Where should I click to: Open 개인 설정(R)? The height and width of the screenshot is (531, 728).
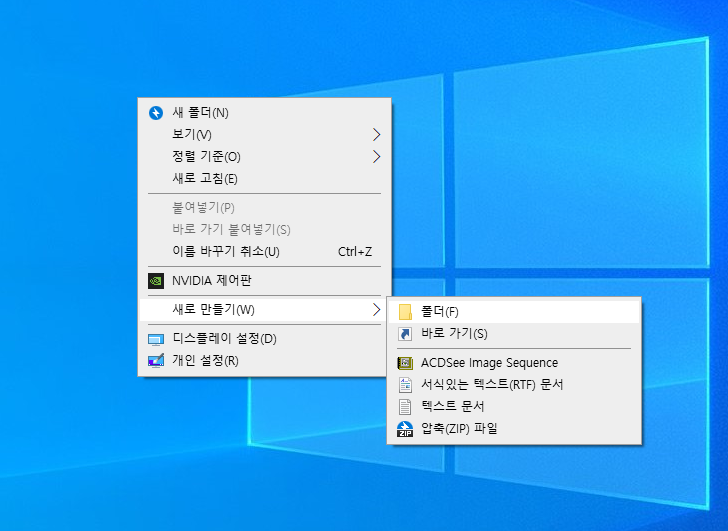click(x=265, y=361)
